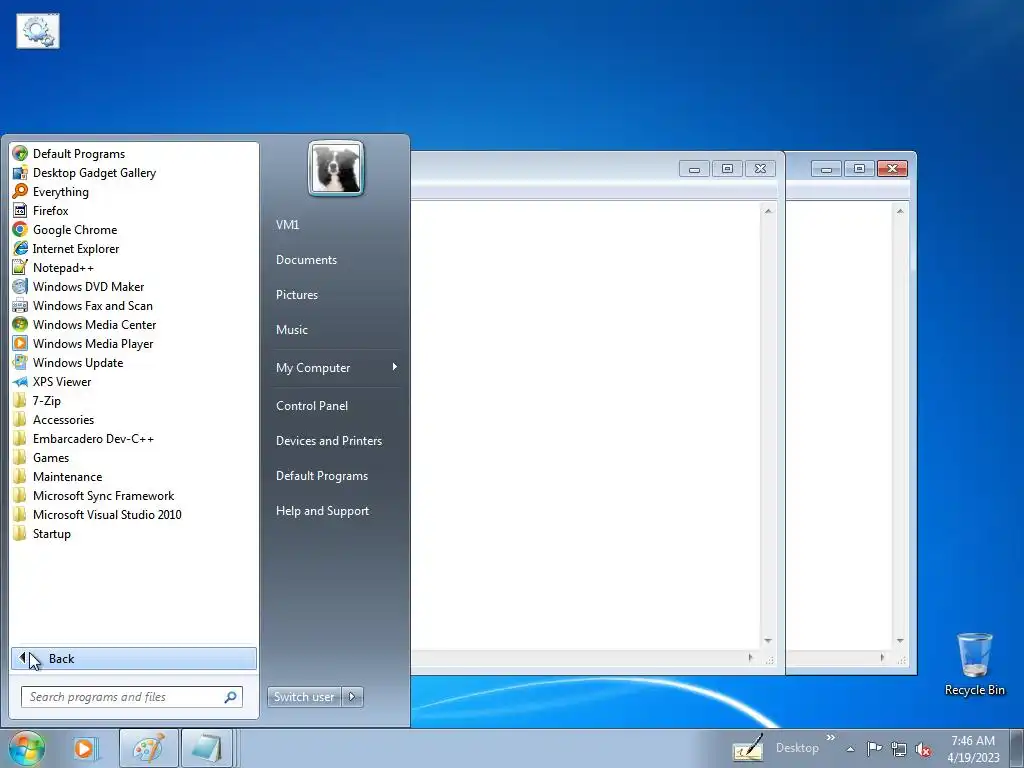Switch to Paint taskbar button
The width and height of the screenshot is (1024, 768).
148,748
